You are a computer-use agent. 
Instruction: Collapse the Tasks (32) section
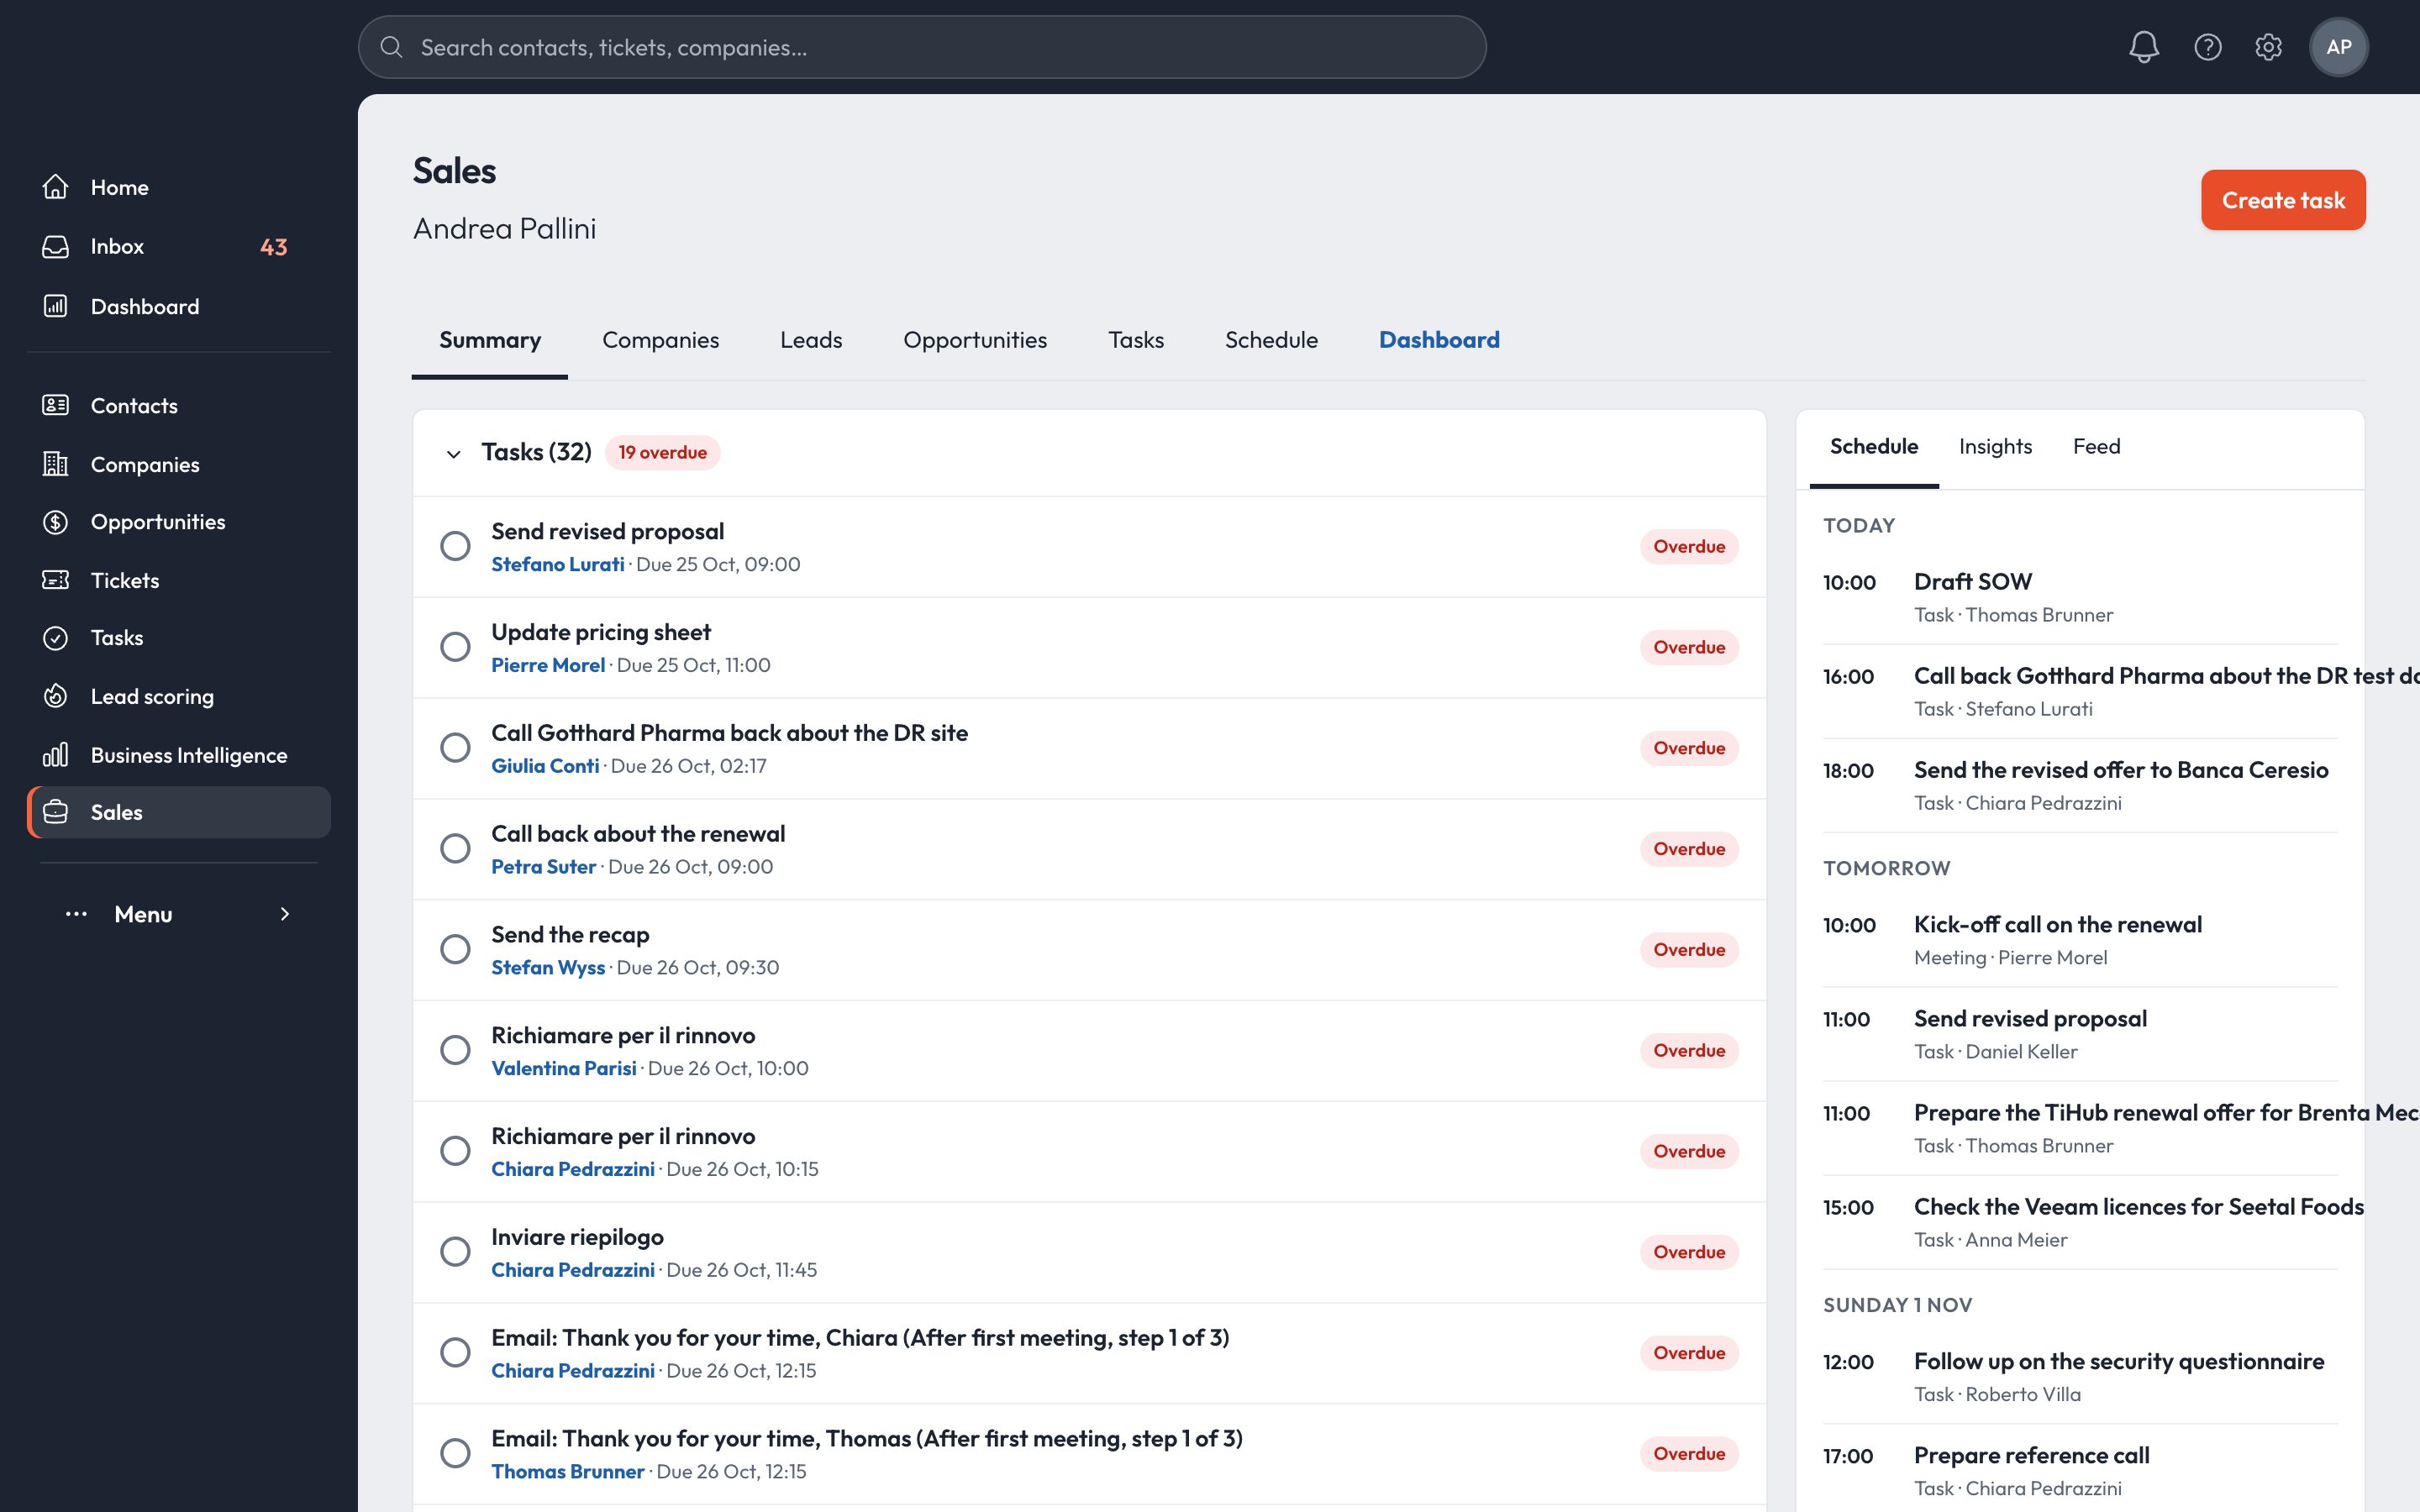pyautogui.click(x=453, y=453)
